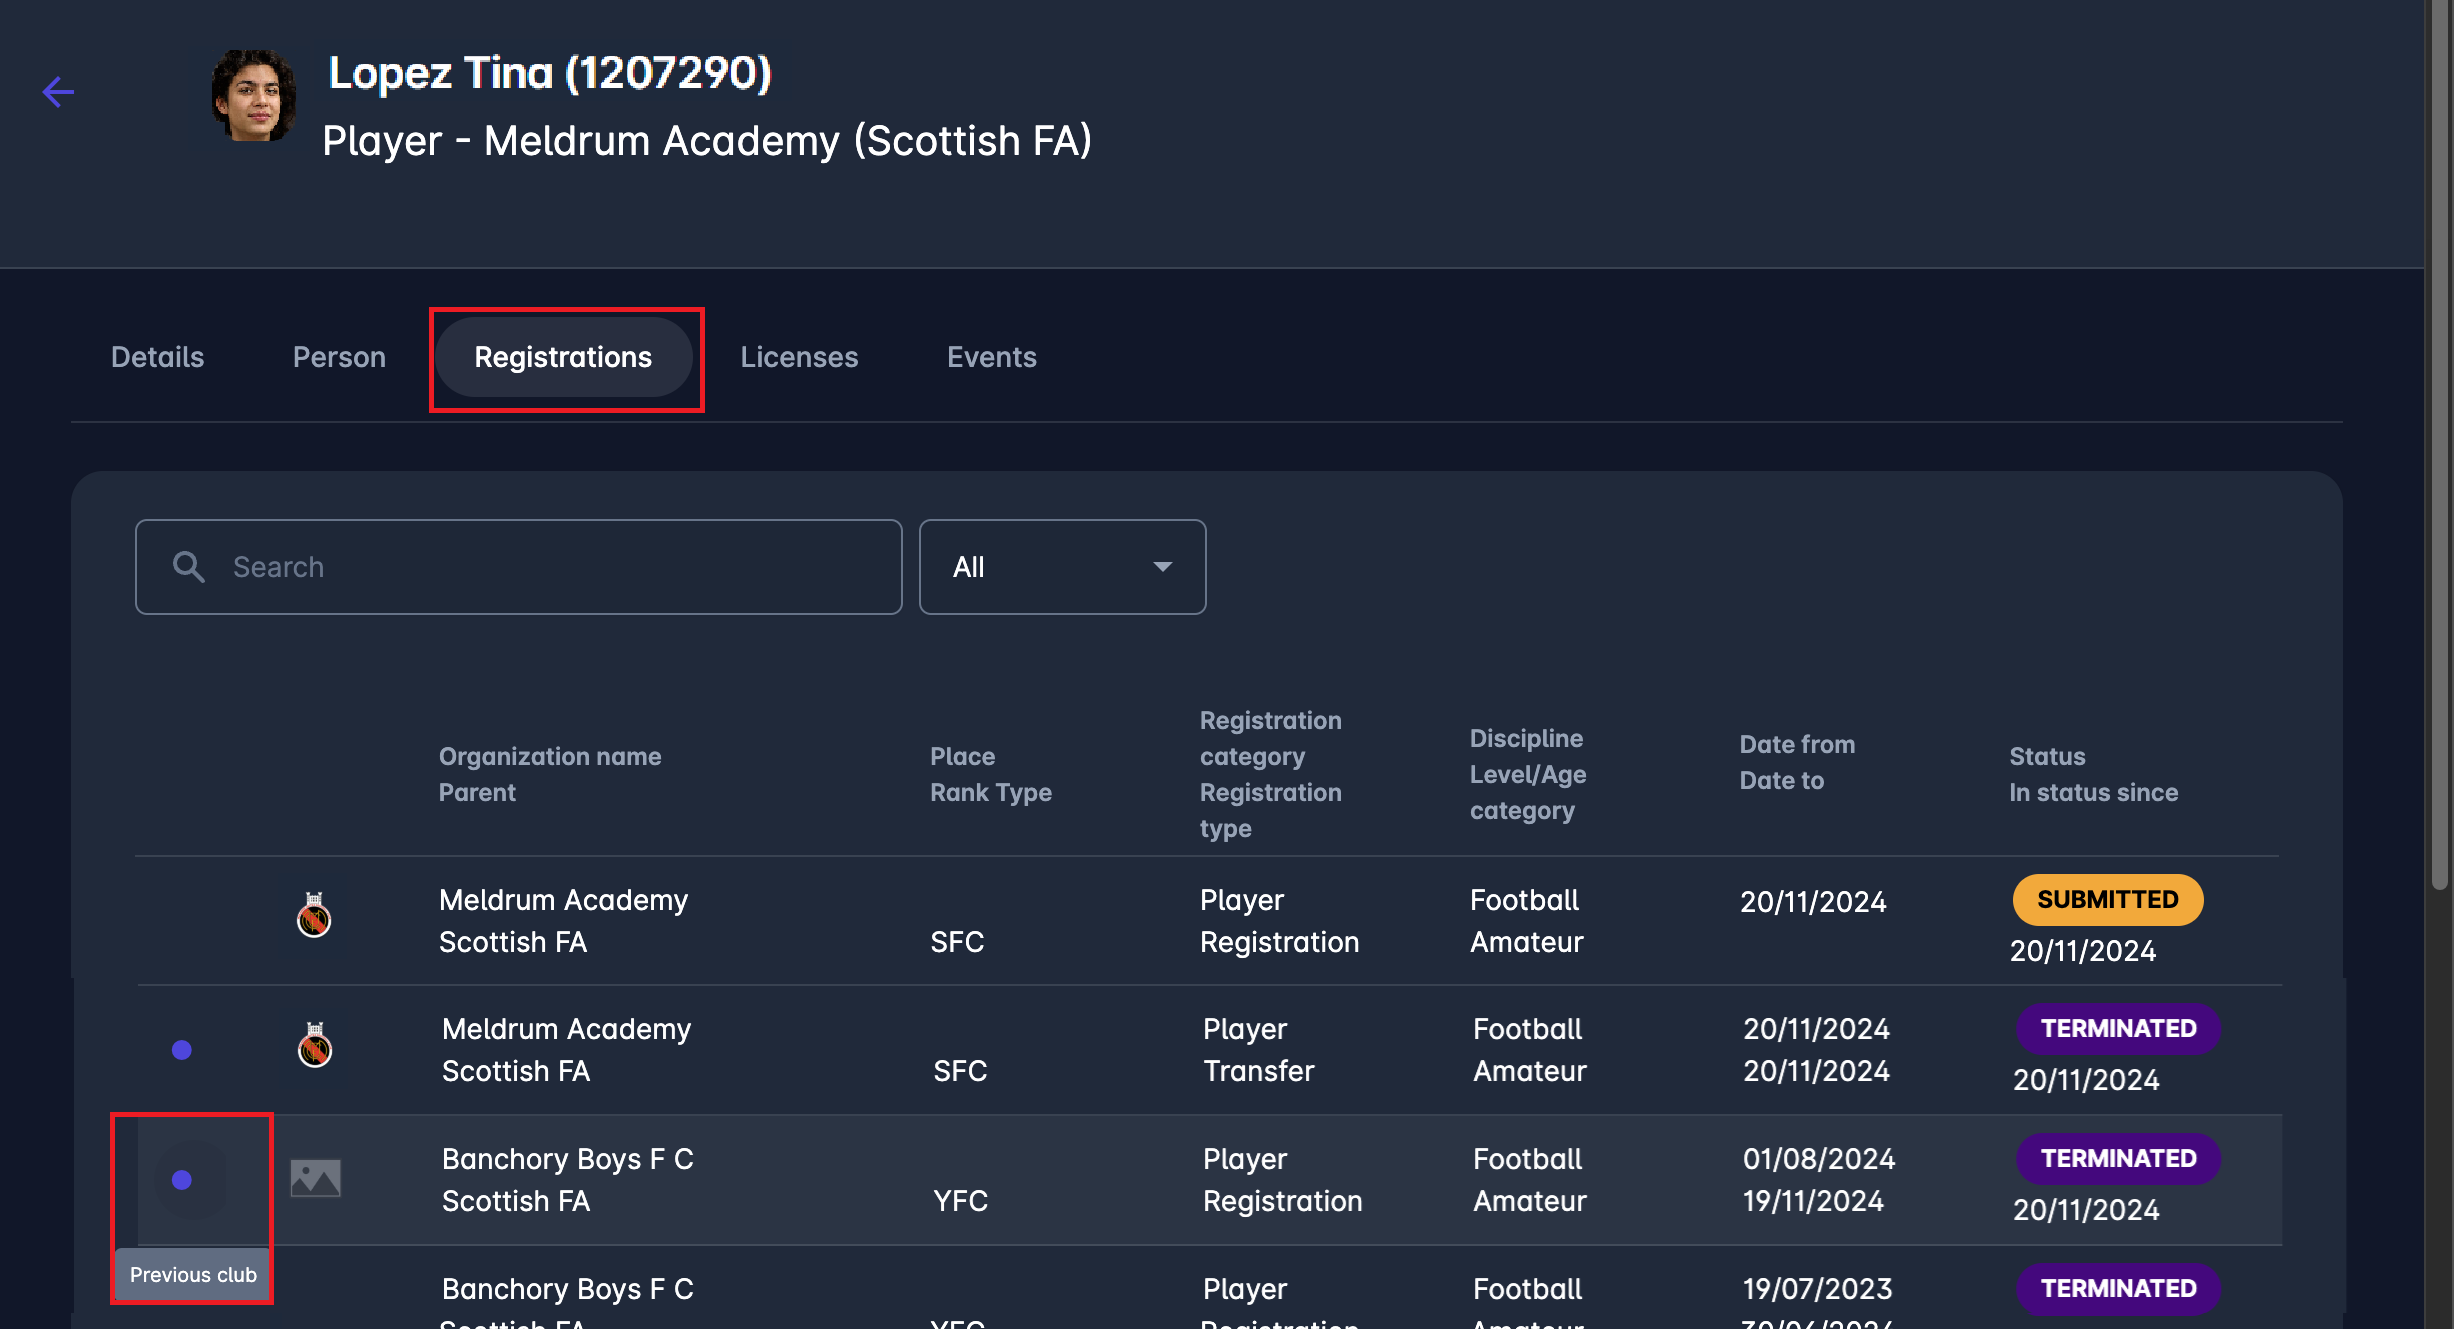
Task: Open the Person tab
Action: click(339, 357)
